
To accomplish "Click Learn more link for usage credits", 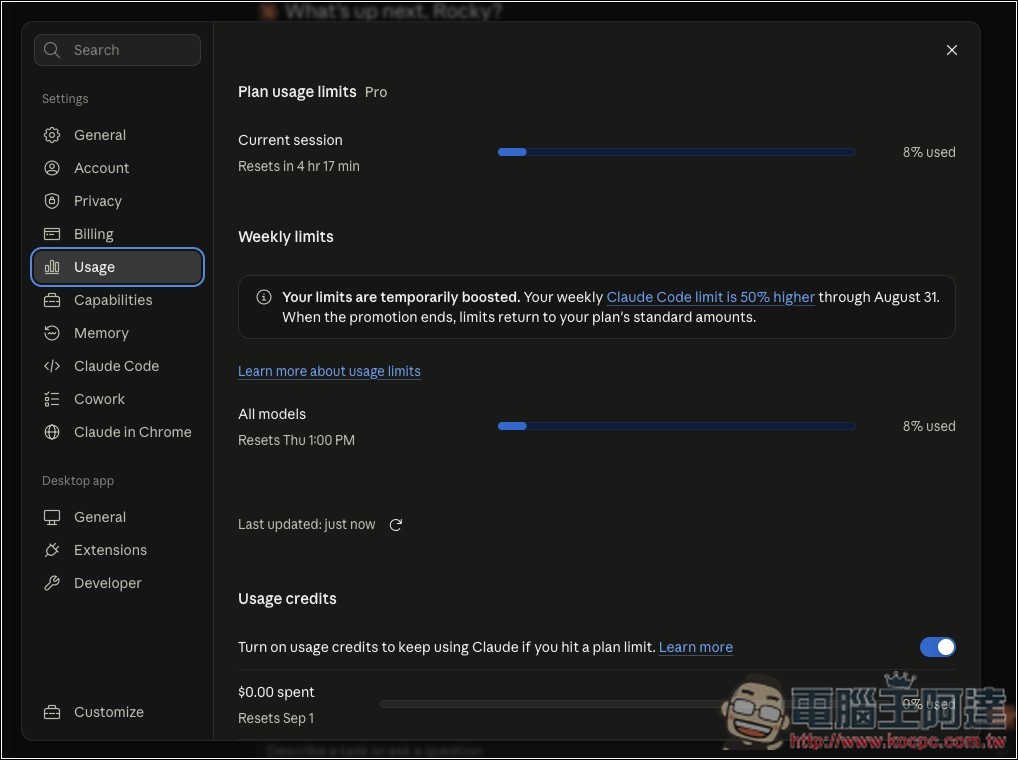I will coord(695,647).
